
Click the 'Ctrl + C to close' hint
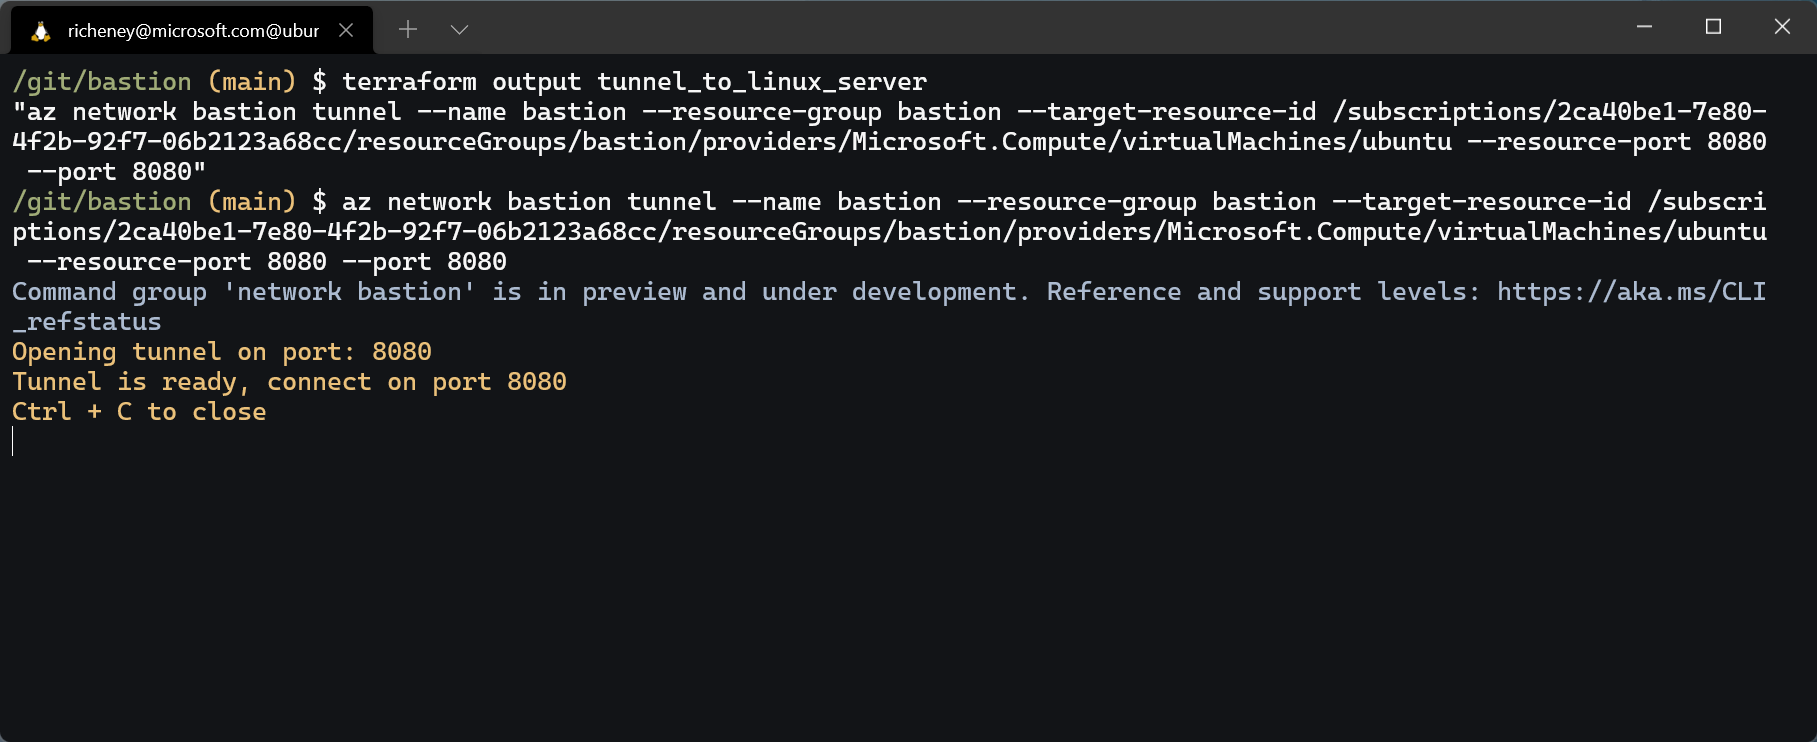pos(139,412)
